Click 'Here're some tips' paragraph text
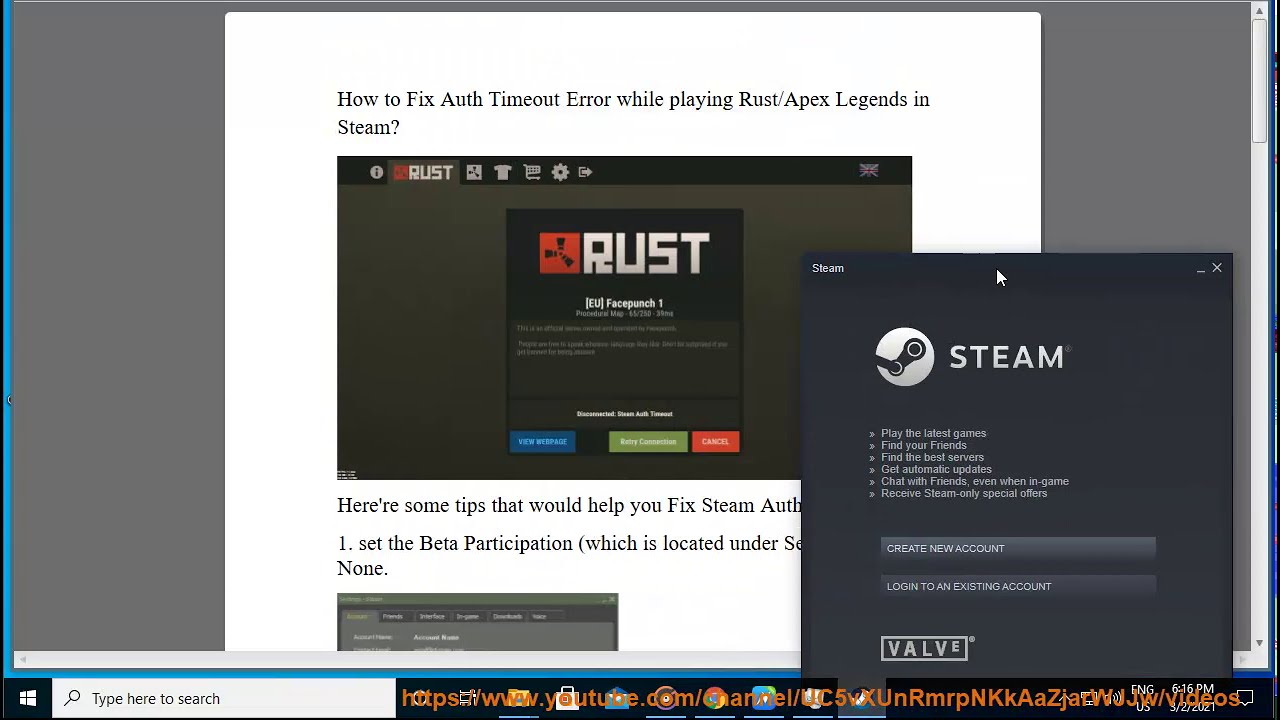Screen dimensions: 1280x720 pyautogui.click(x=569, y=505)
